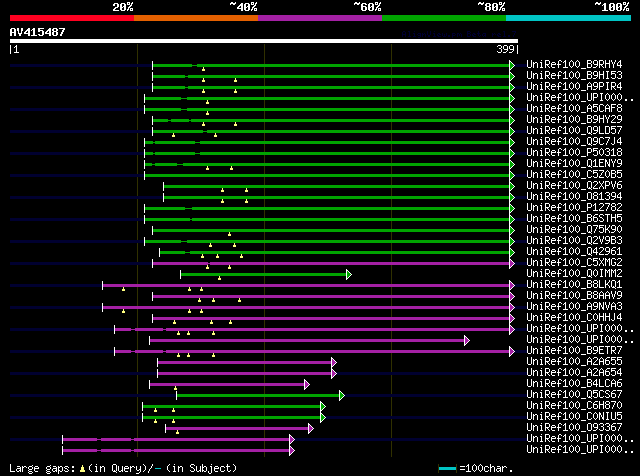Click the cyan 100char scale bar
This screenshot has height=476, width=640.
447,469
